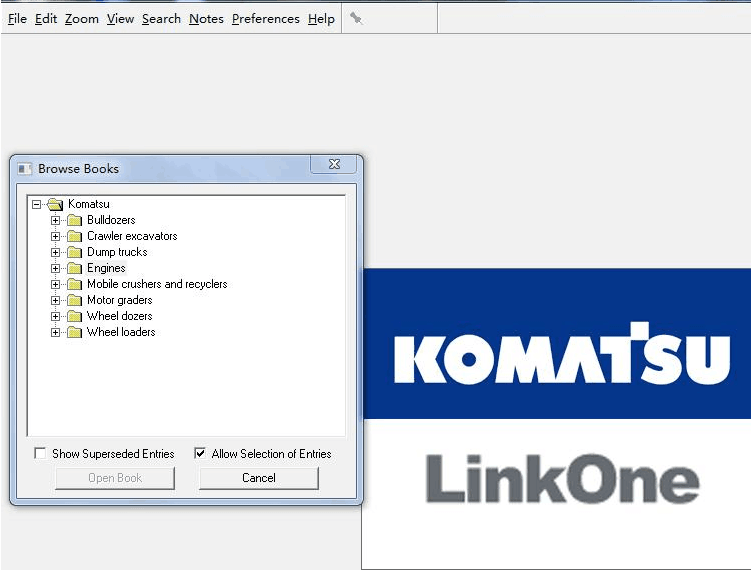Expand Mobile crushers and recyclers node
The height and width of the screenshot is (570, 756).
(x=55, y=284)
